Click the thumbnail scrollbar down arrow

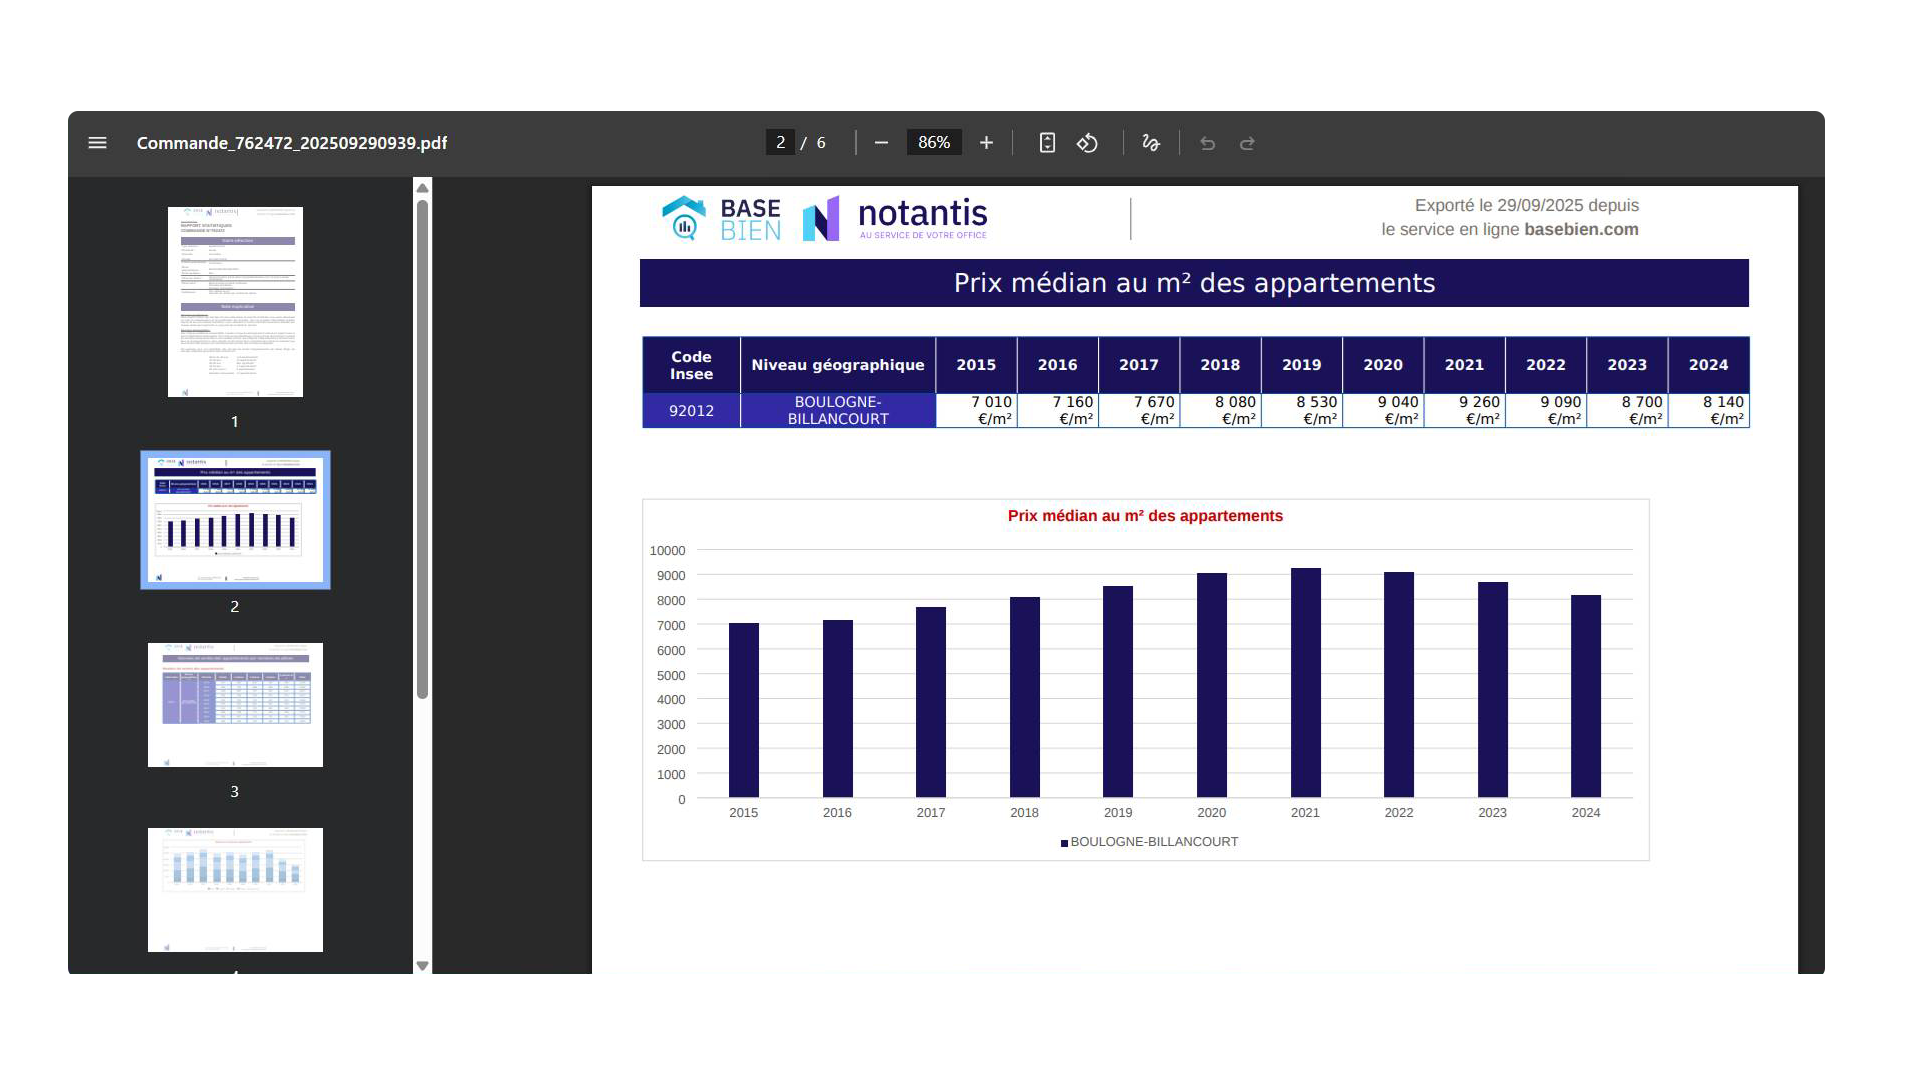[x=422, y=966]
